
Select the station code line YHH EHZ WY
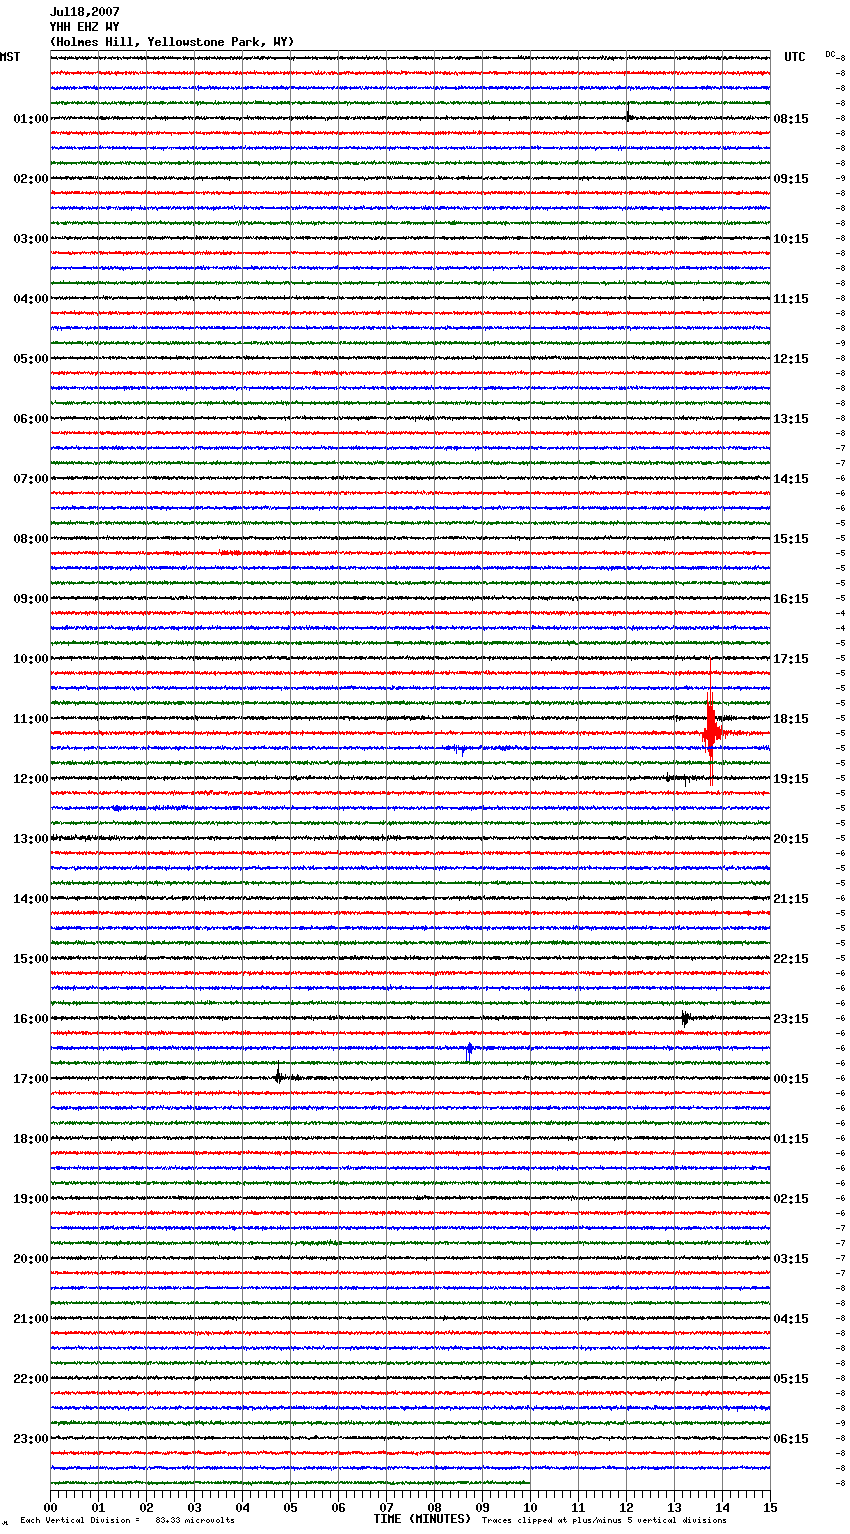point(85,27)
